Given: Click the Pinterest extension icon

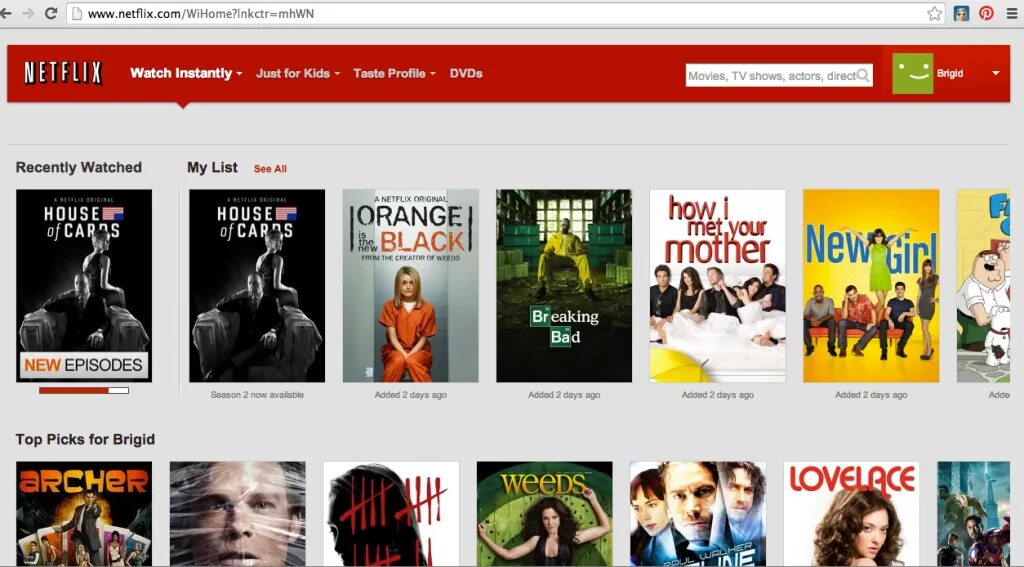Looking at the screenshot, I should [986, 13].
